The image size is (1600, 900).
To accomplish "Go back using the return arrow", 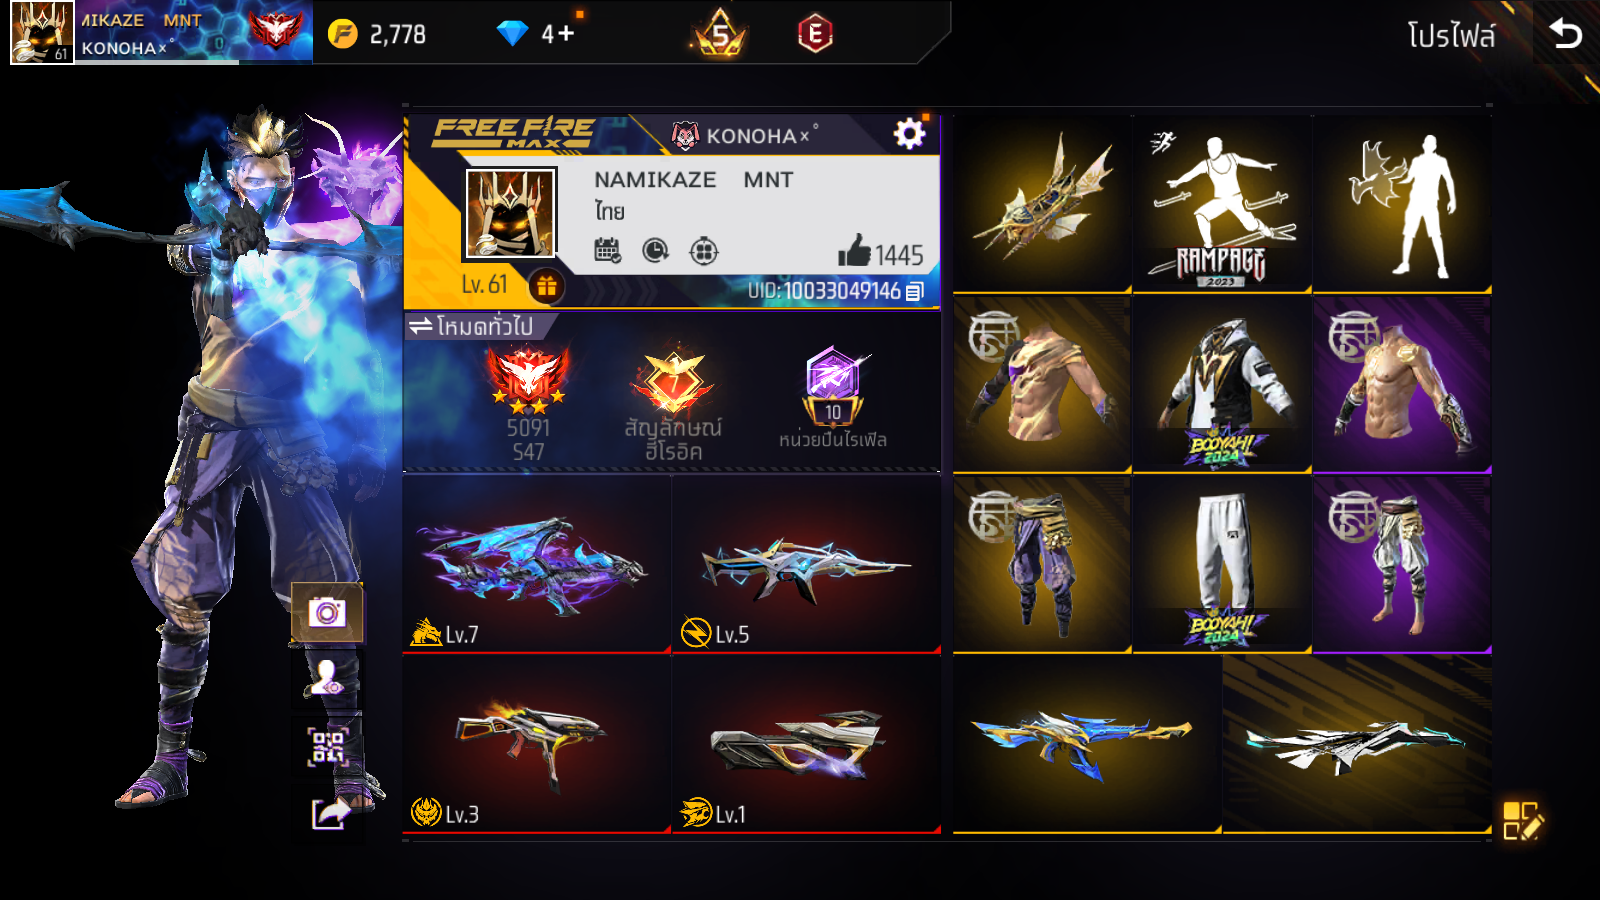I will click(x=1565, y=35).
